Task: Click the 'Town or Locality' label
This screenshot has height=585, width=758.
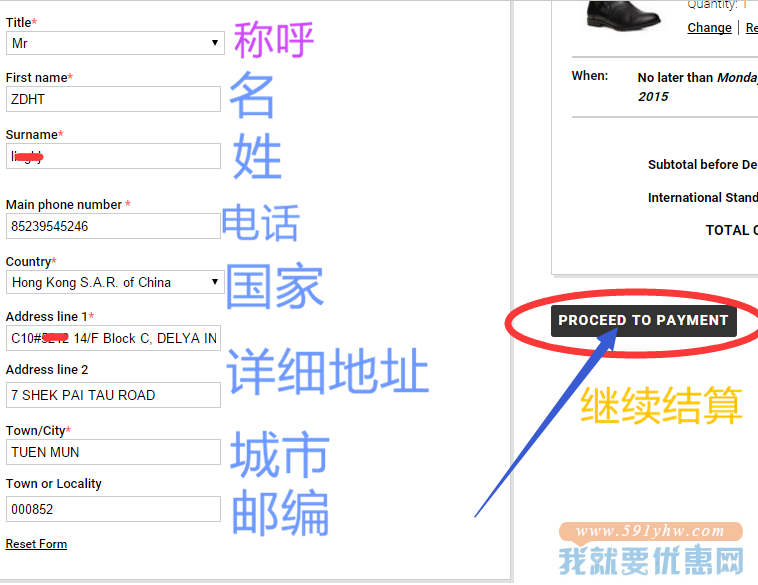Action: [54, 483]
